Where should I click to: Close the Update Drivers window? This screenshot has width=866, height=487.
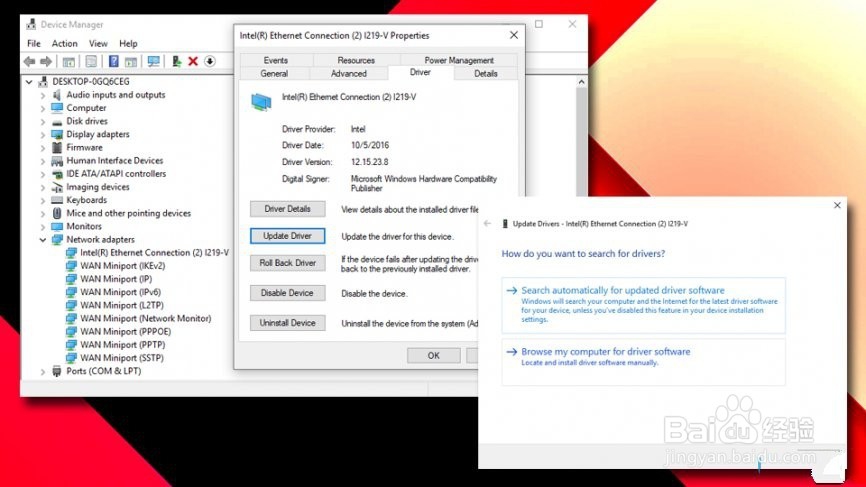[x=837, y=205]
